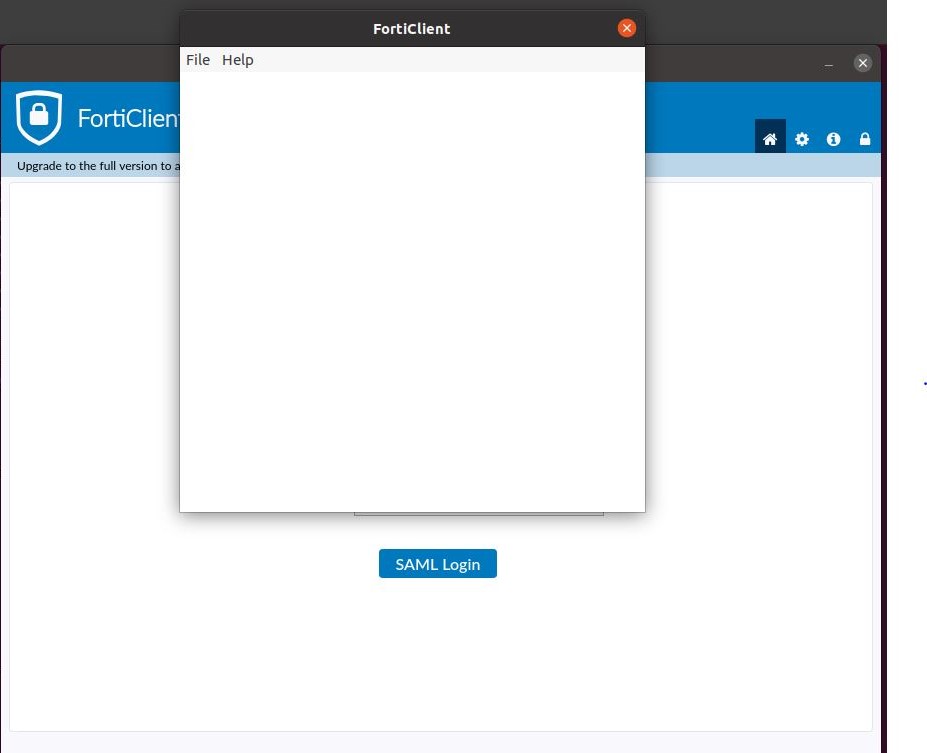Image resolution: width=927 pixels, height=753 pixels.
Task: Click the FortiClient brand text in blue header
Action: tap(130, 118)
